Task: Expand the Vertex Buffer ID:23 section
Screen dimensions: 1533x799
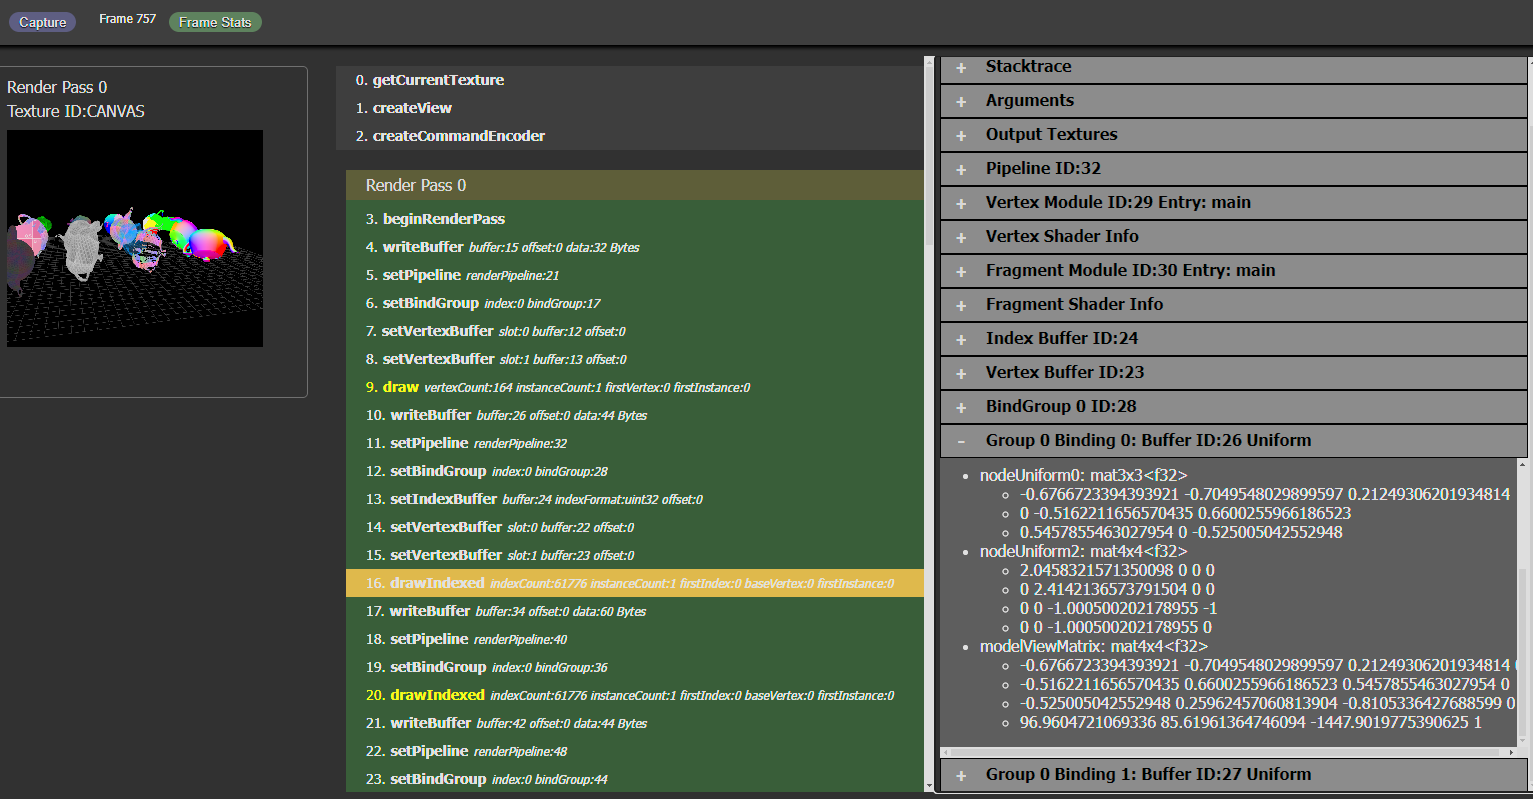Action: pyautogui.click(x=1233, y=373)
